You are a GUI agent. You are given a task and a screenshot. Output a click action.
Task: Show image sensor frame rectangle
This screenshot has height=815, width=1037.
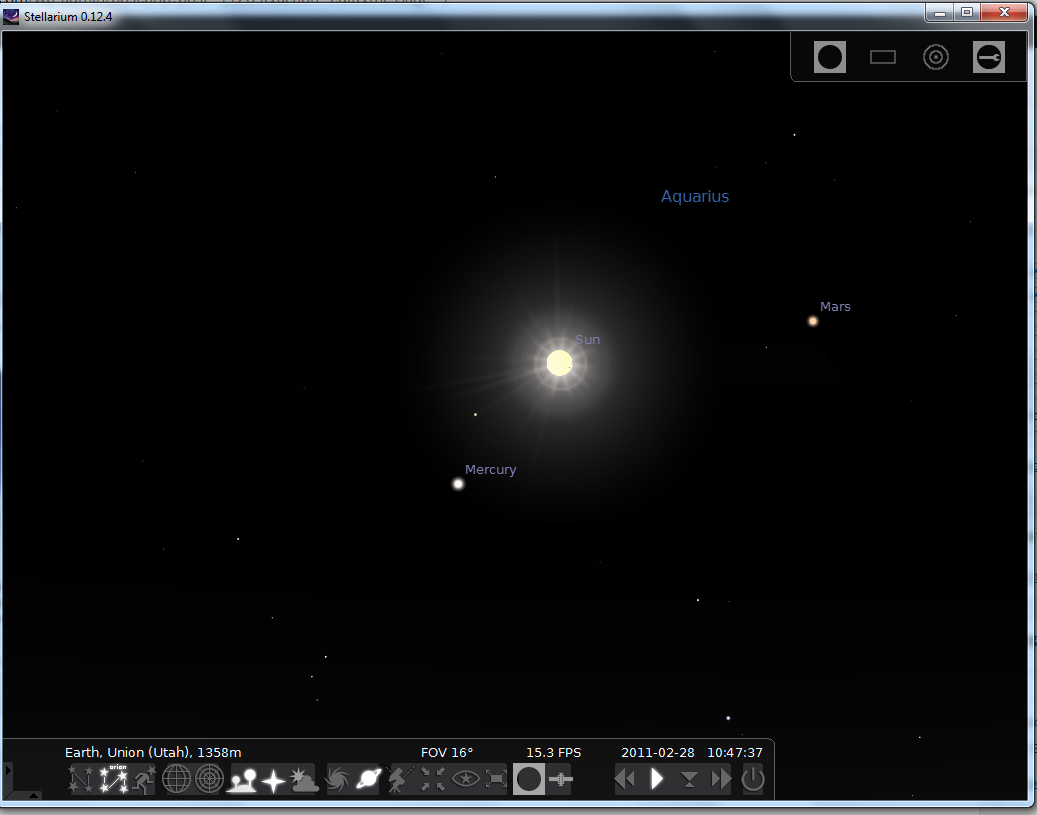point(883,57)
